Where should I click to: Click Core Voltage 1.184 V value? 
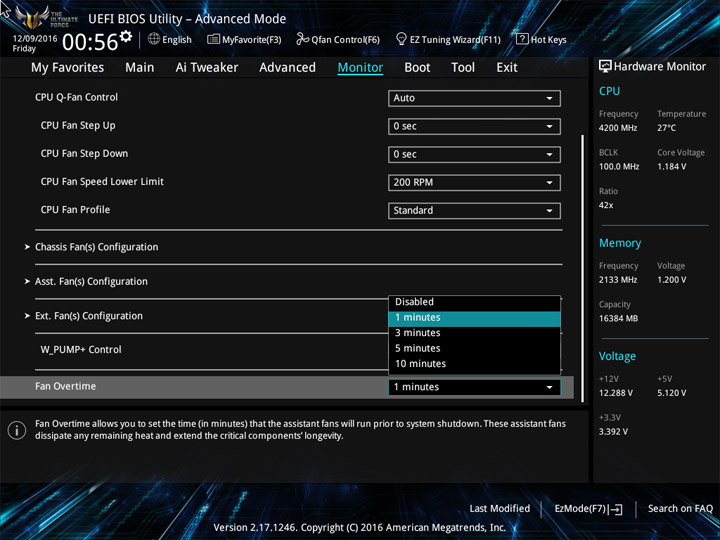click(672, 167)
